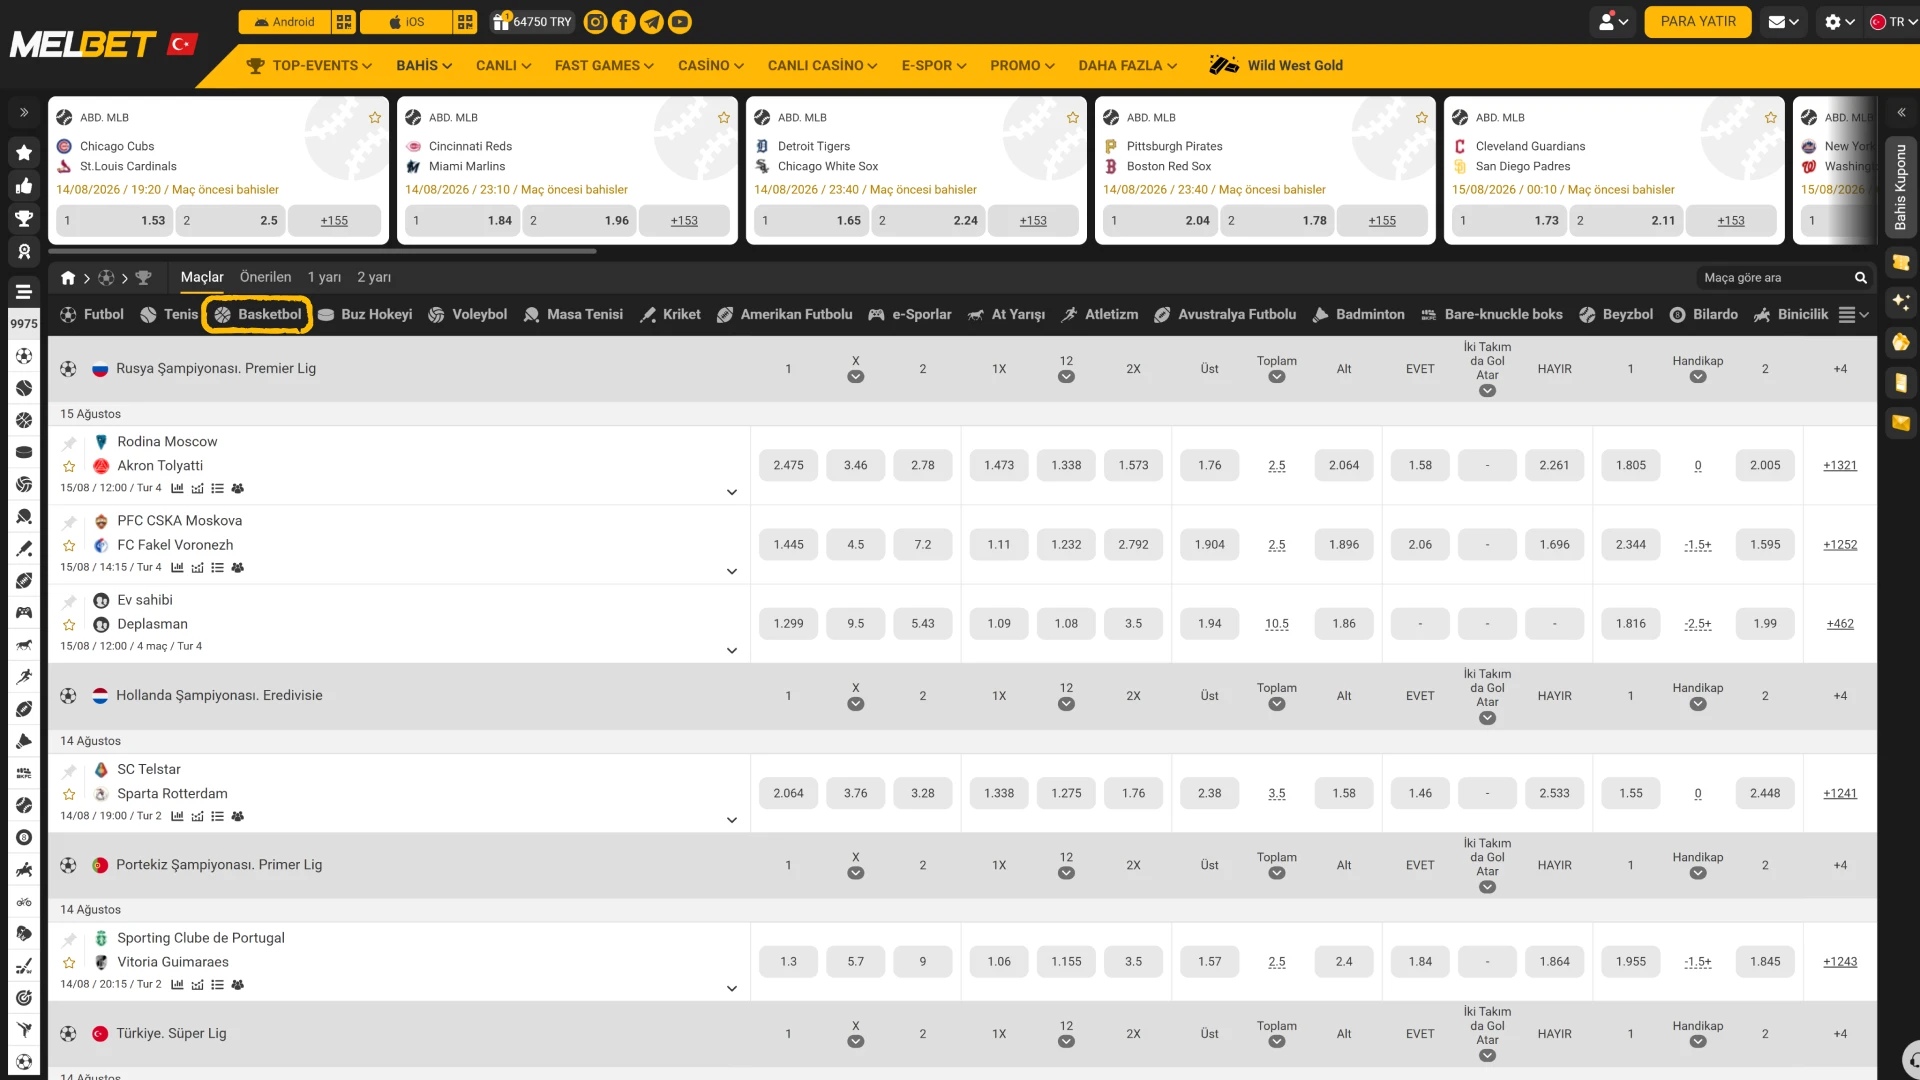This screenshot has width=1920, height=1080.
Task: Click the MELBET logo
Action: click(83, 45)
